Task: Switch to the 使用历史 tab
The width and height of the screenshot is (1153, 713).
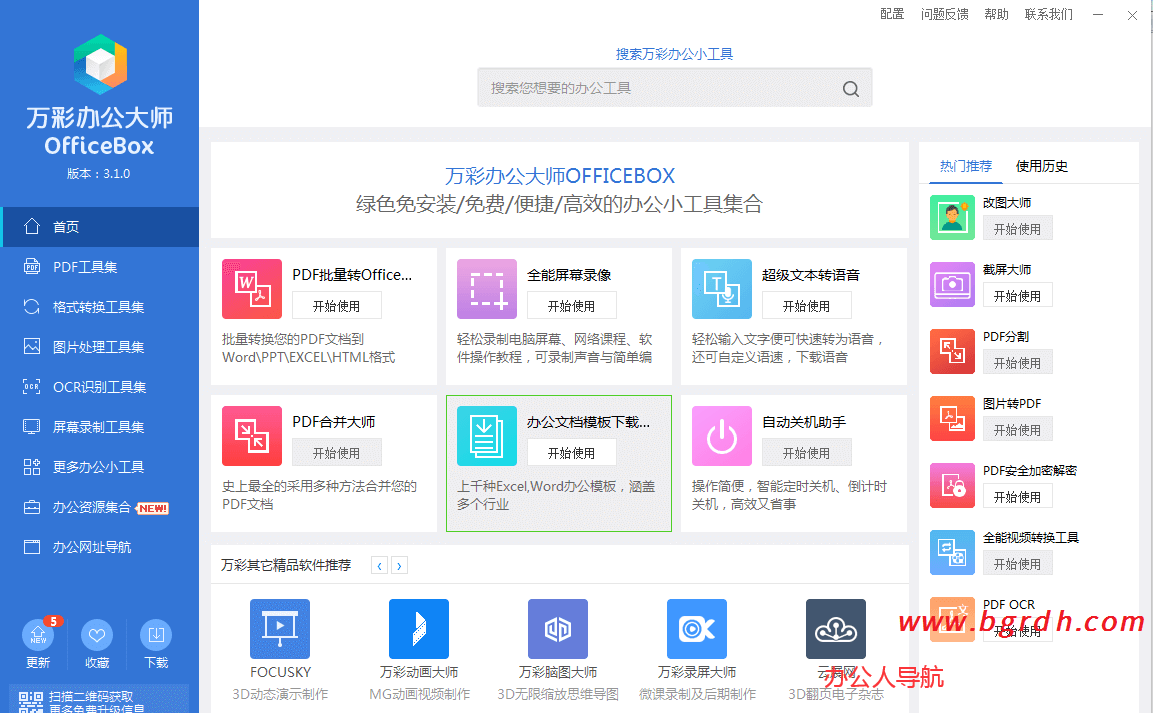Action: coord(1040,165)
